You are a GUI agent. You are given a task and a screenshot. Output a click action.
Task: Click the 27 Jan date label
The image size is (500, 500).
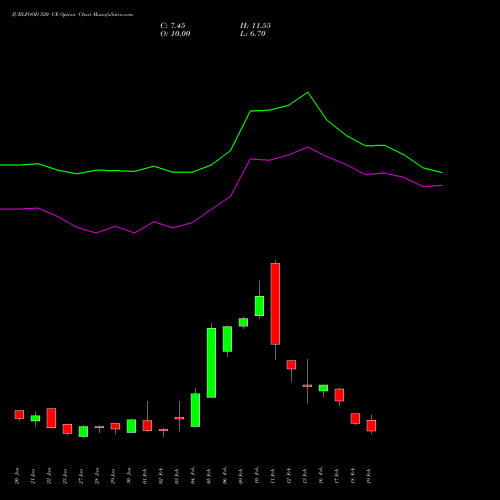click(x=81, y=476)
